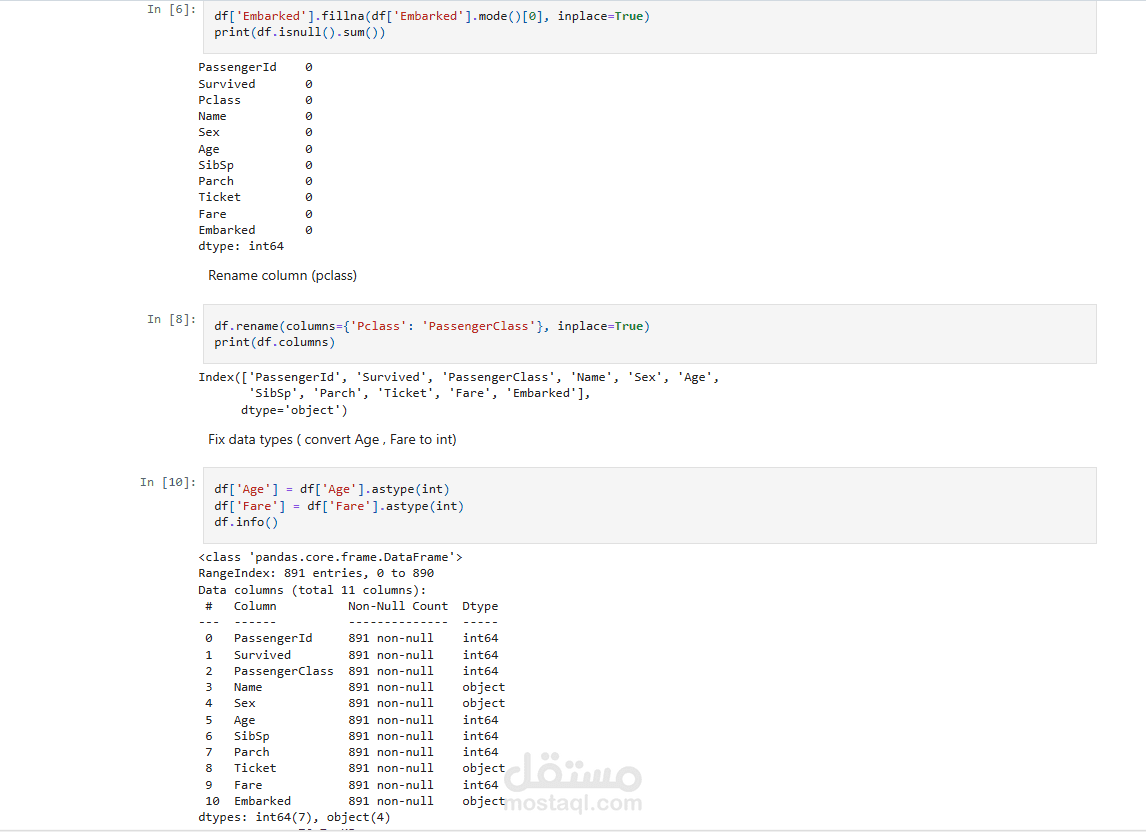Screen dimensions: 1146x832
Task: Select 'Survived 0' line in null-count output
Action: click(x=255, y=84)
